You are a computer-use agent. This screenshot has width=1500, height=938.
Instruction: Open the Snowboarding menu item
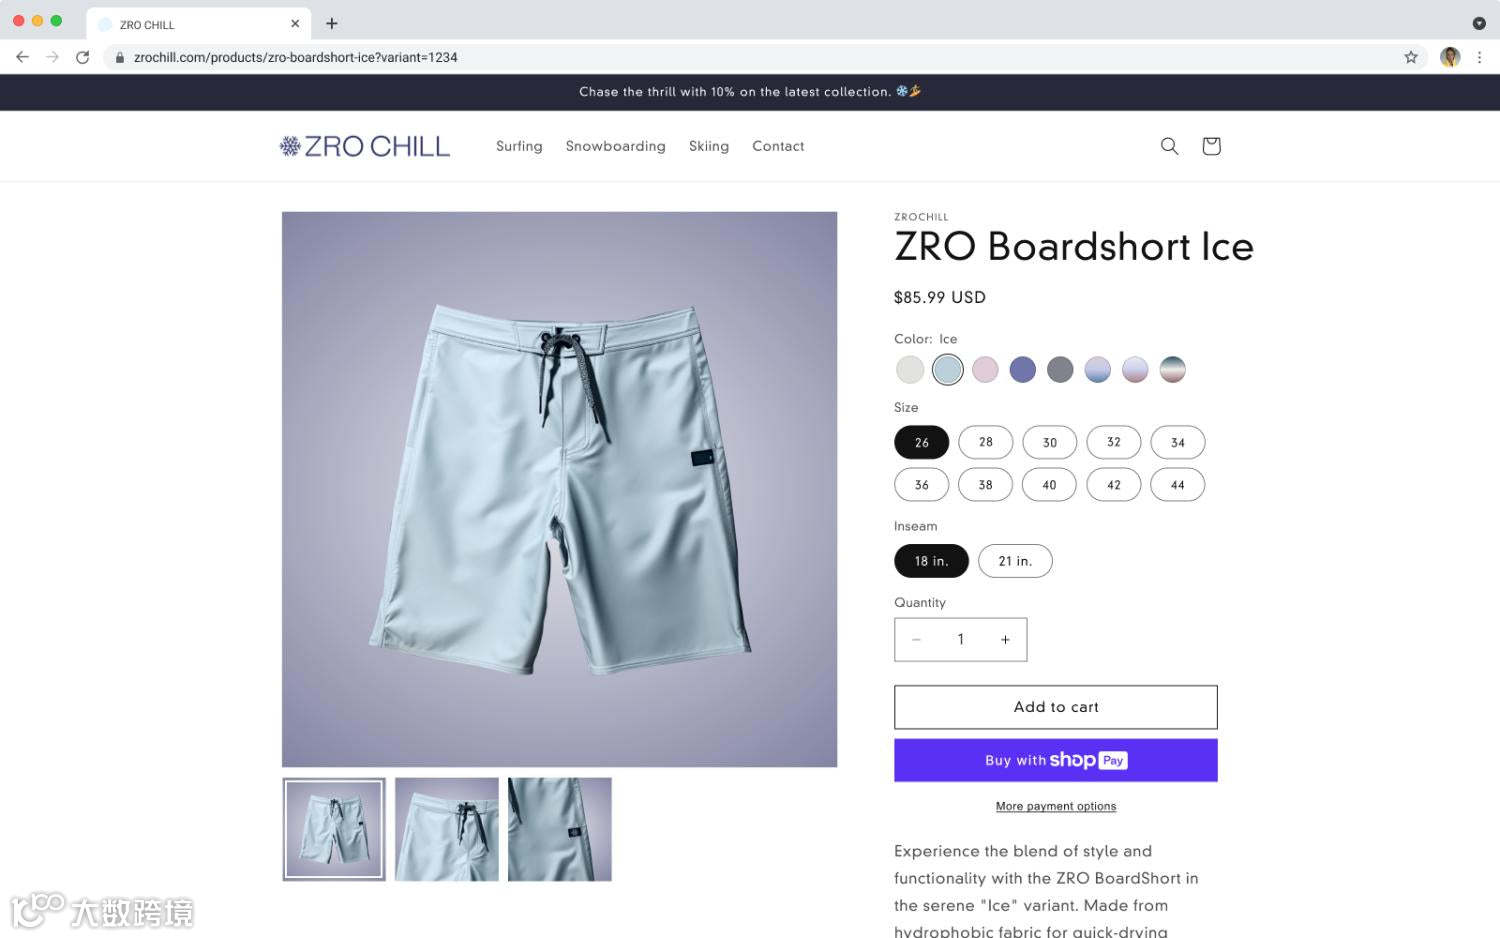615,146
